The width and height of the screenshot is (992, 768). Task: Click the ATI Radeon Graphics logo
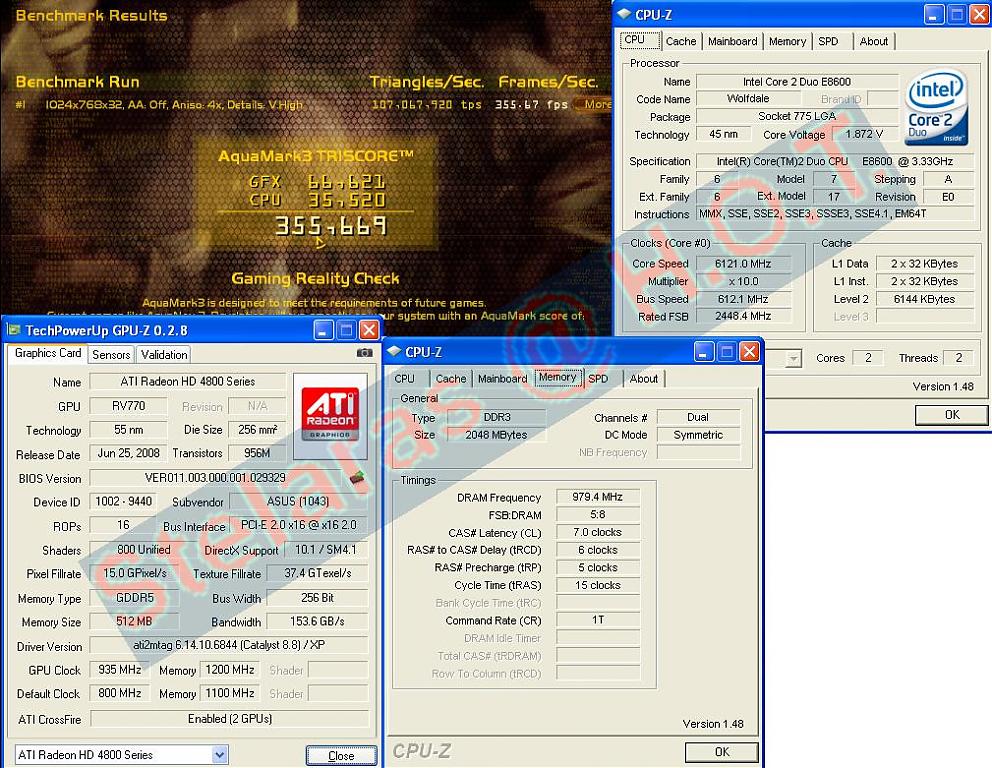click(330, 415)
